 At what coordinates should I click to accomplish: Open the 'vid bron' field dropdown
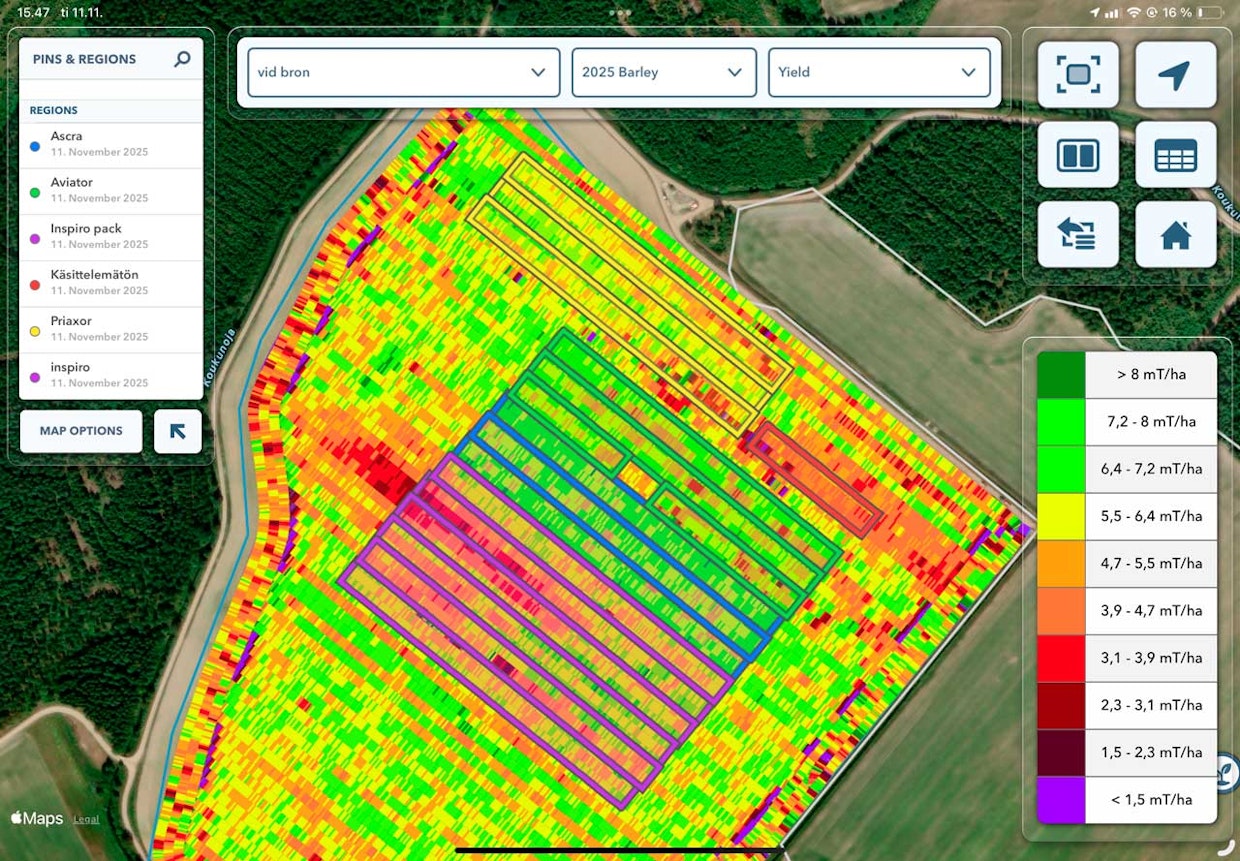point(403,72)
